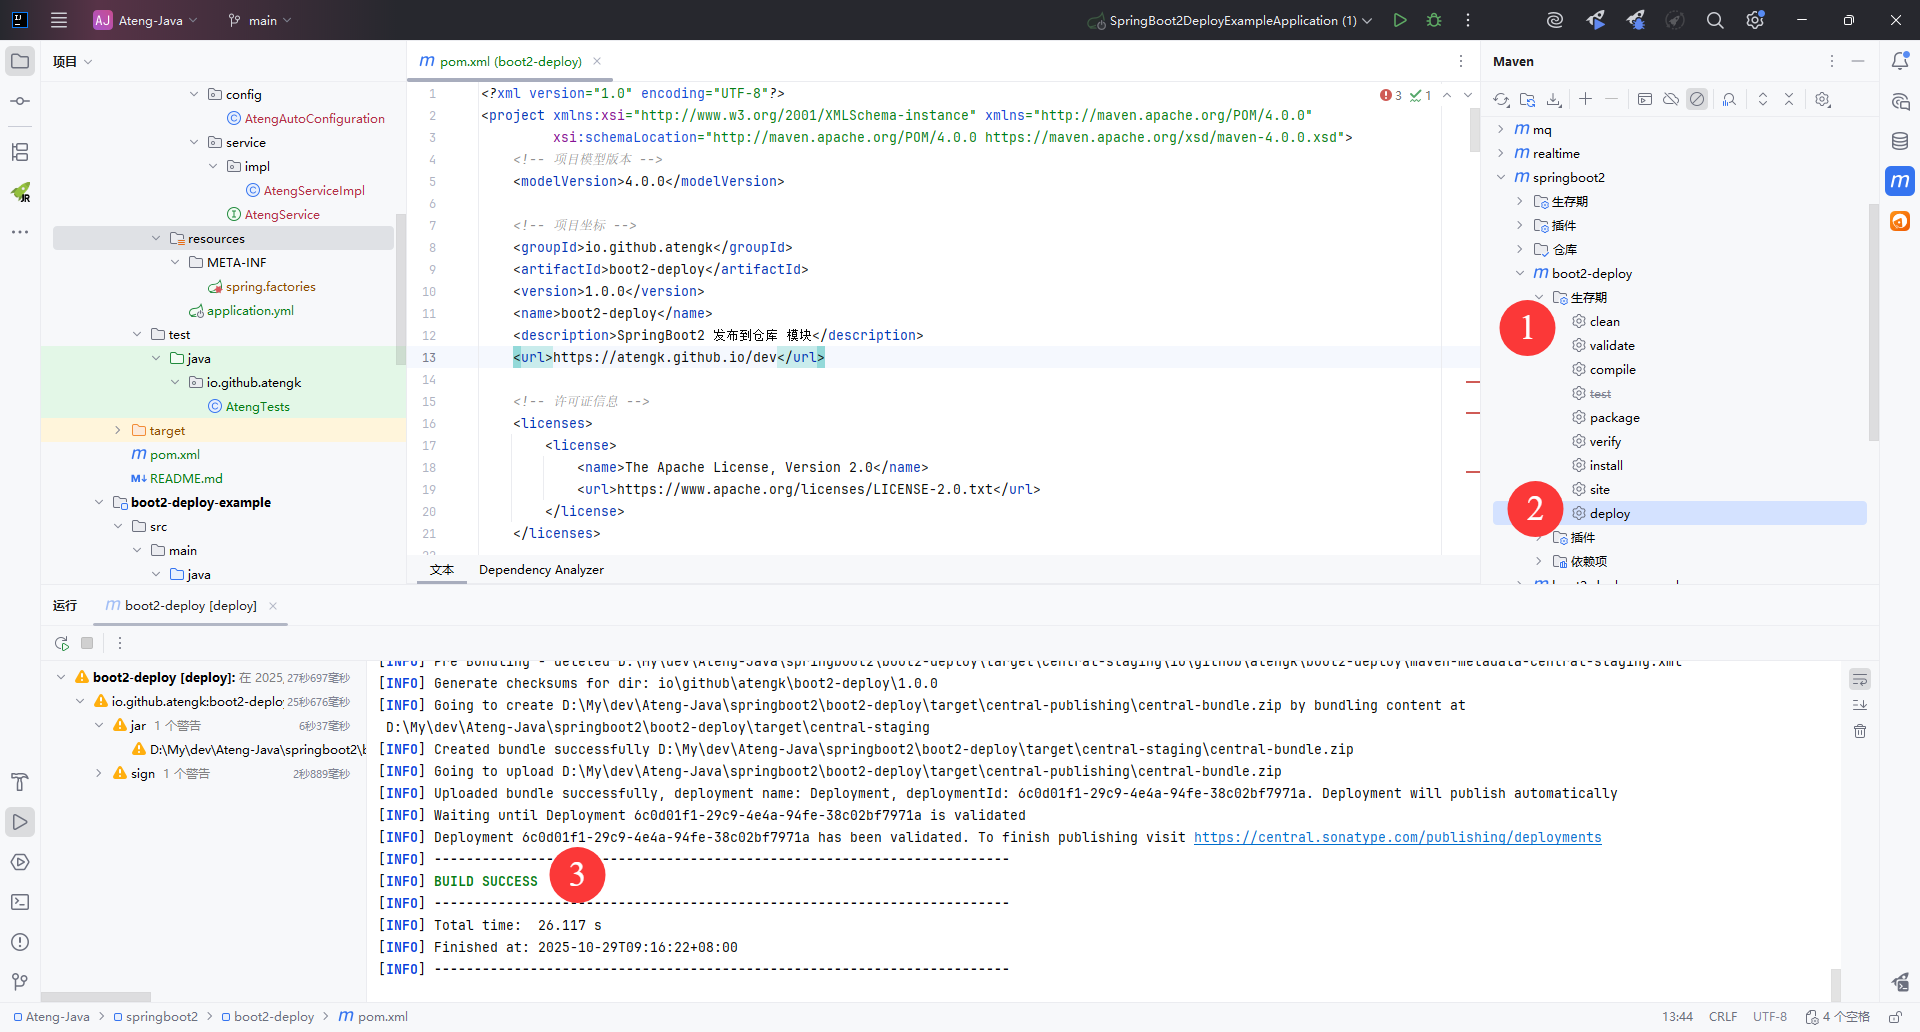1920x1032 pixels.
Task: Click the Rerun icon in the Run panel
Action: tap(62, 643)
